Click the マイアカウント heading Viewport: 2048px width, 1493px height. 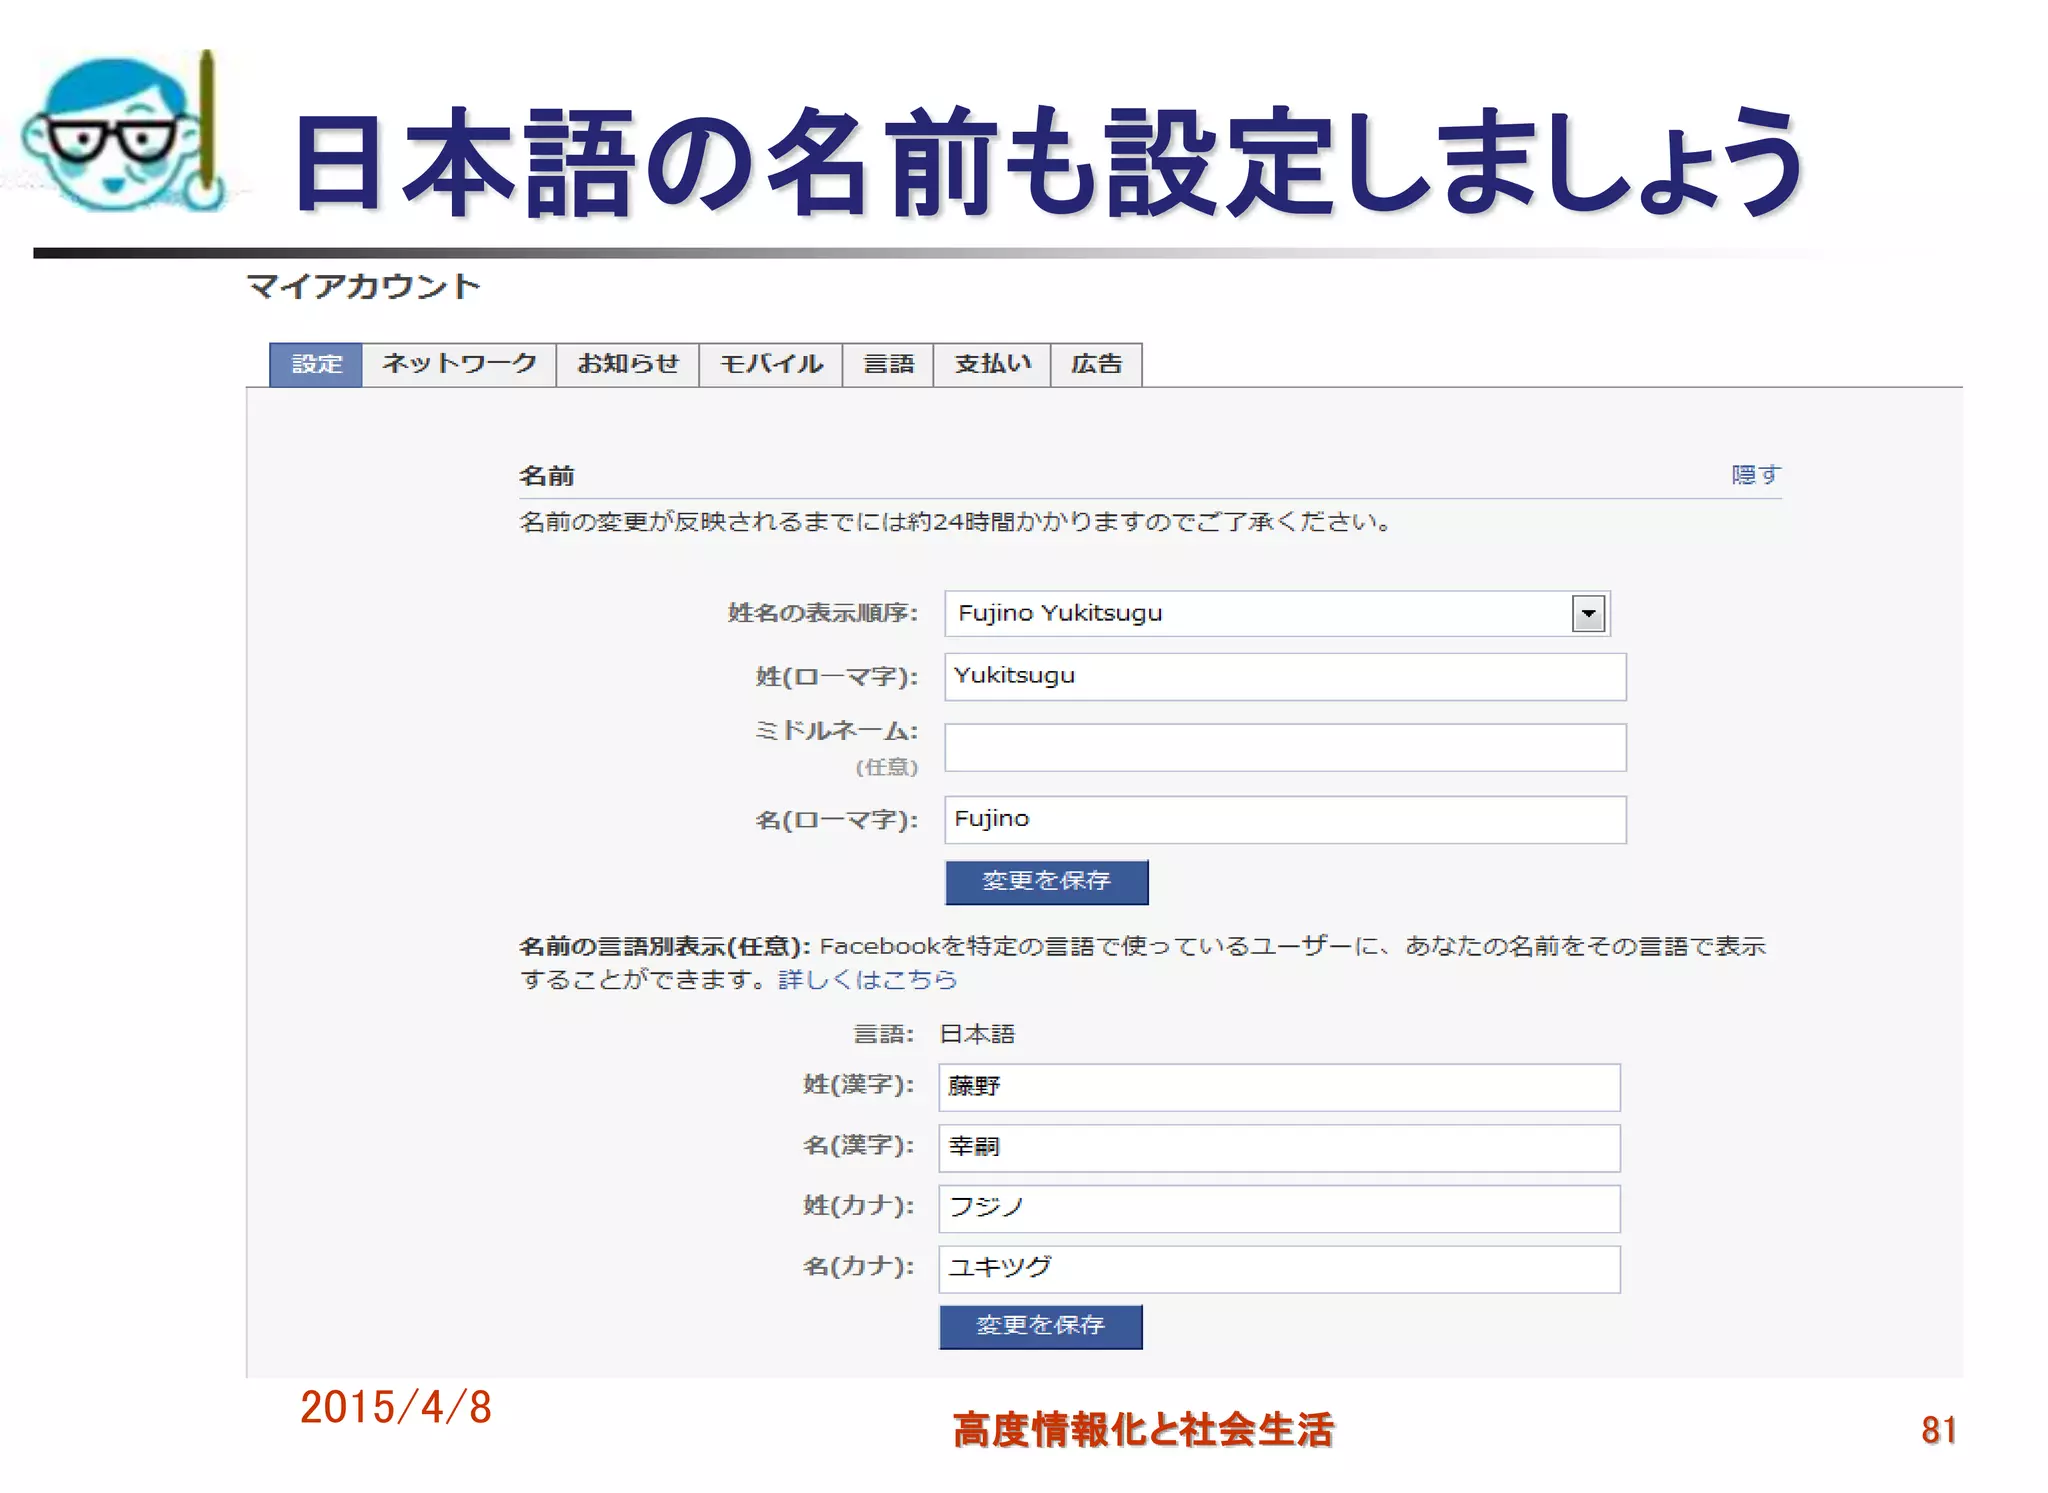[364, 286]
